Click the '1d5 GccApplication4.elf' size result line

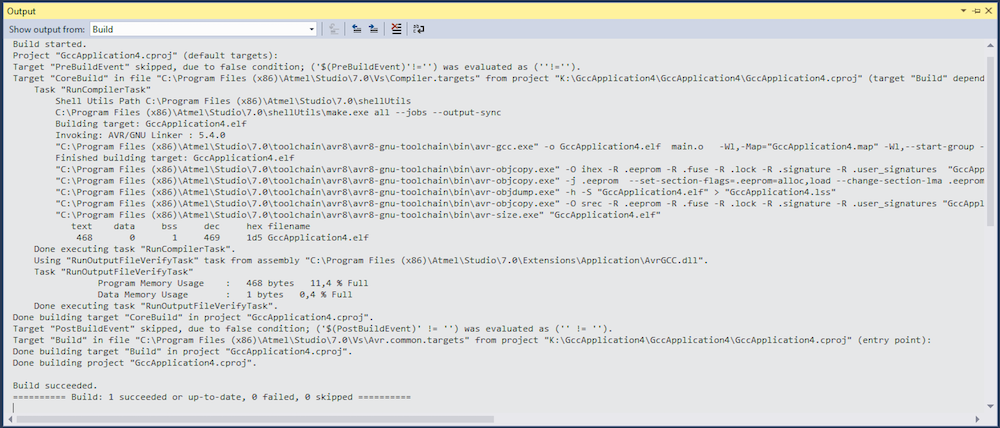tap(222, 238)
